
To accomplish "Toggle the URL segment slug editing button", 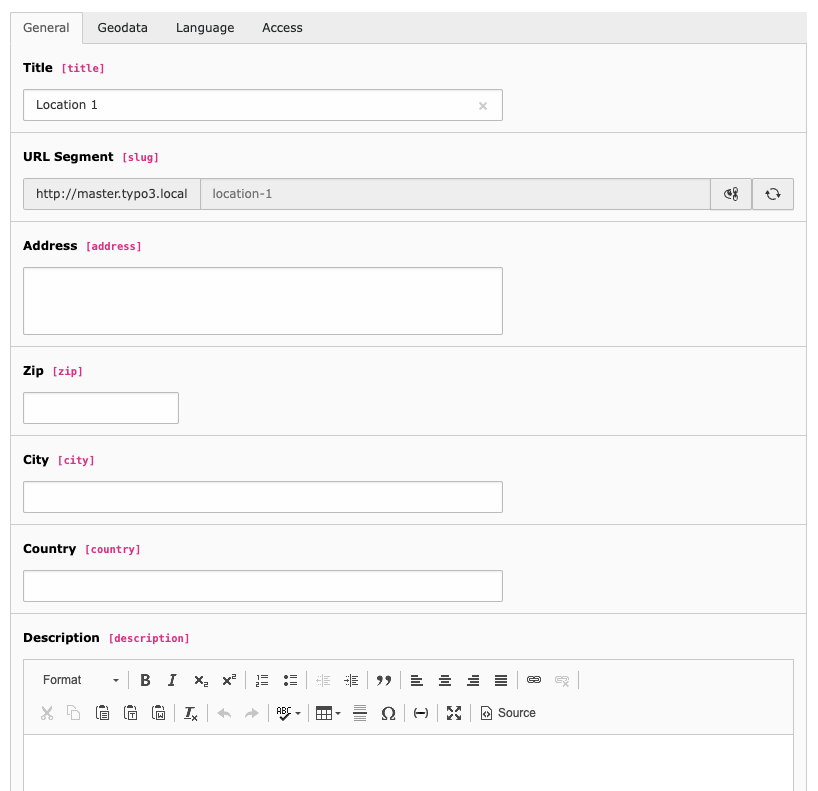I will (x=731, y=194).
